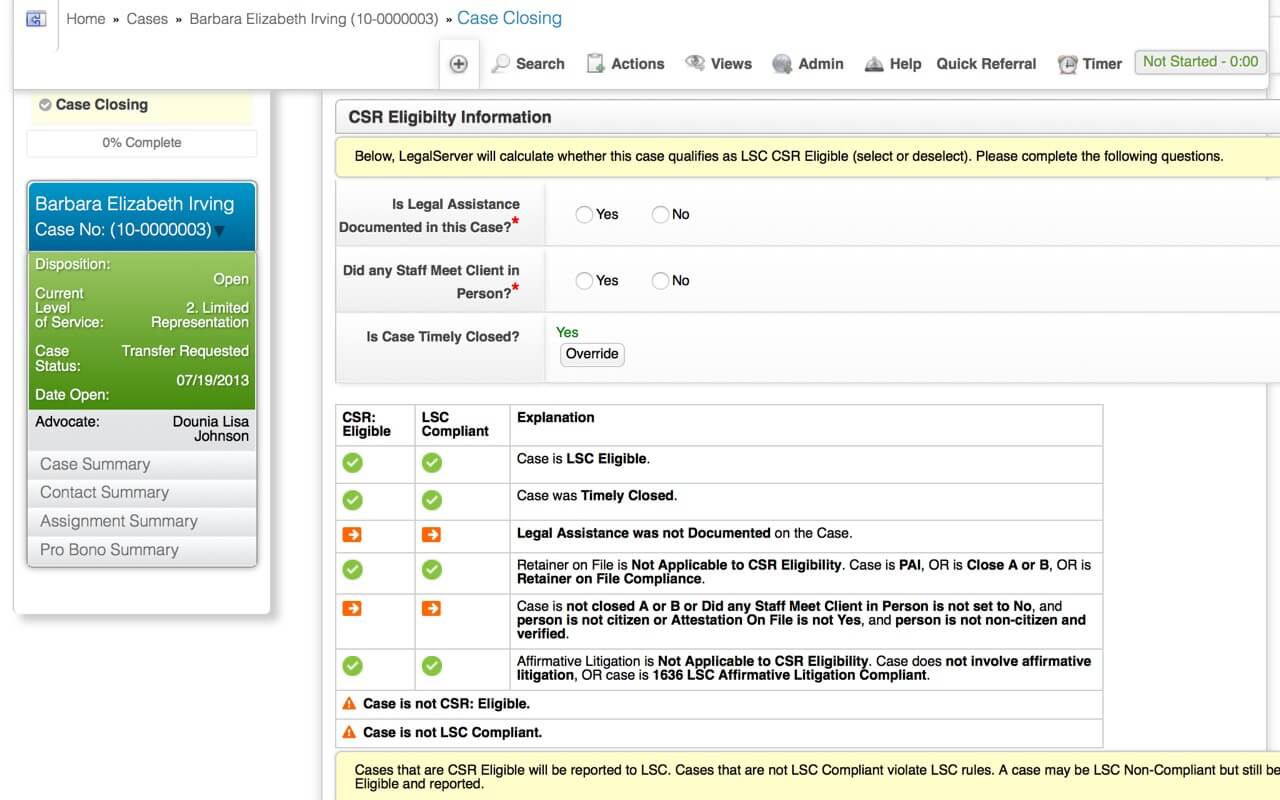Click the plus icon in the toolbar

coord(459,62)
